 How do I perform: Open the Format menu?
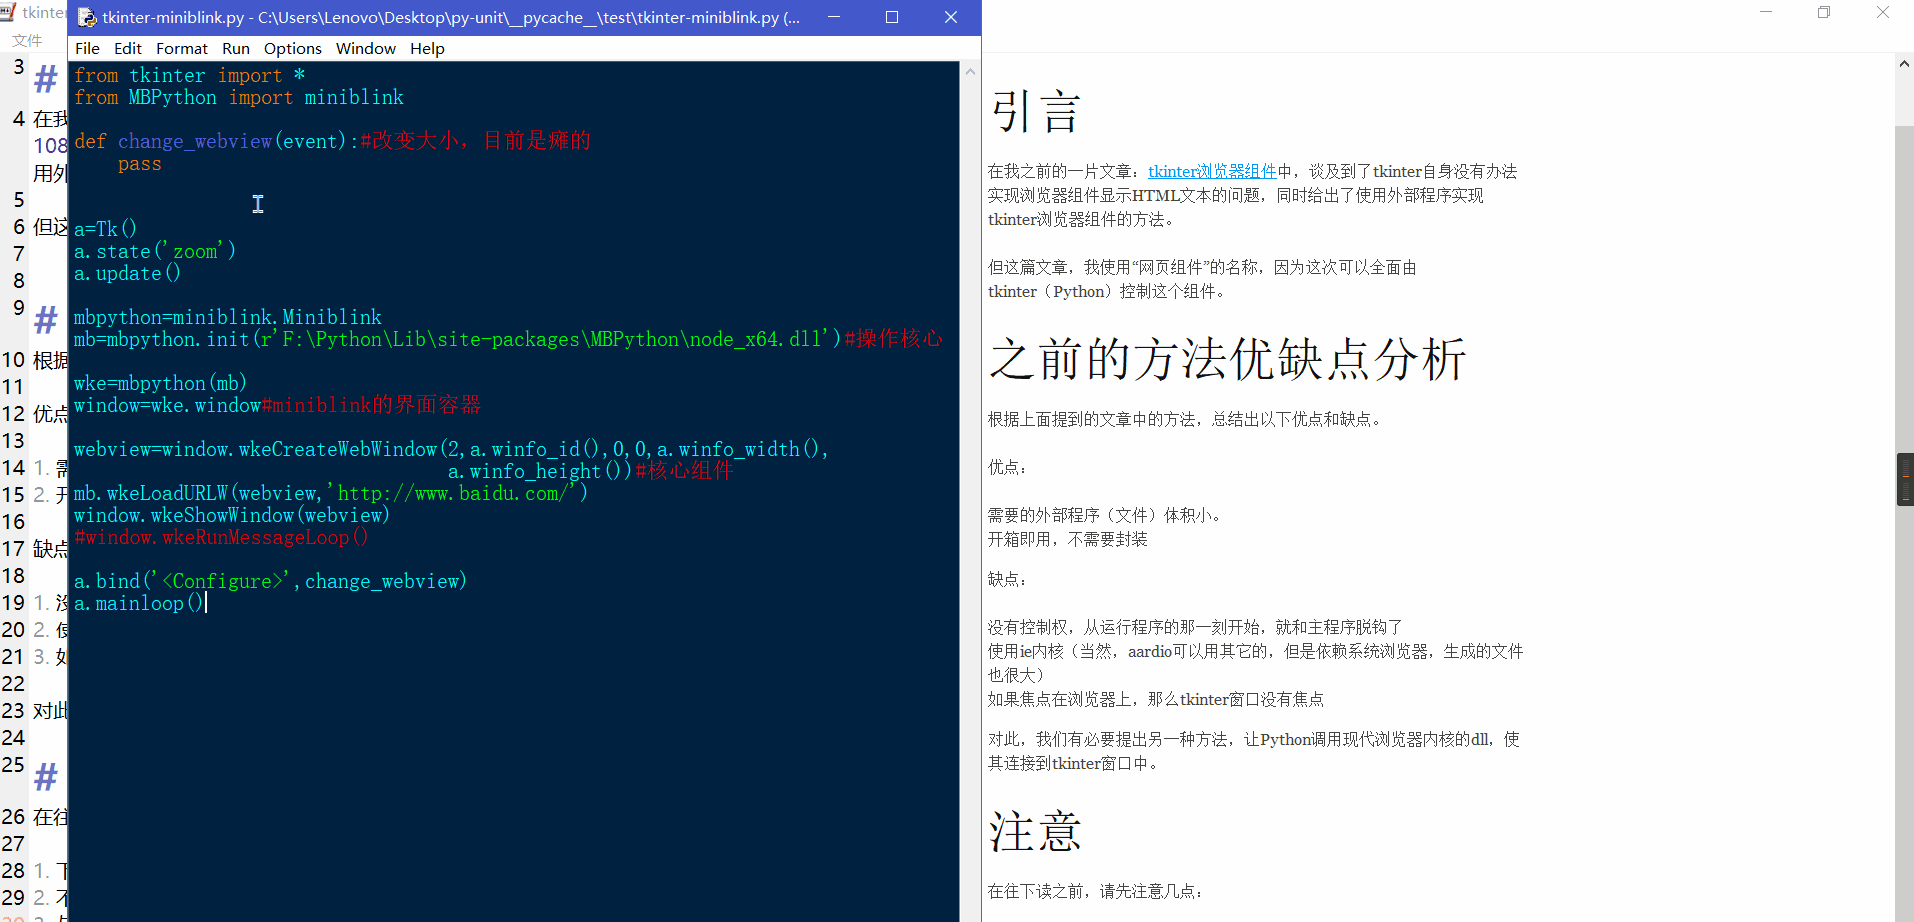tap(182, 48)
